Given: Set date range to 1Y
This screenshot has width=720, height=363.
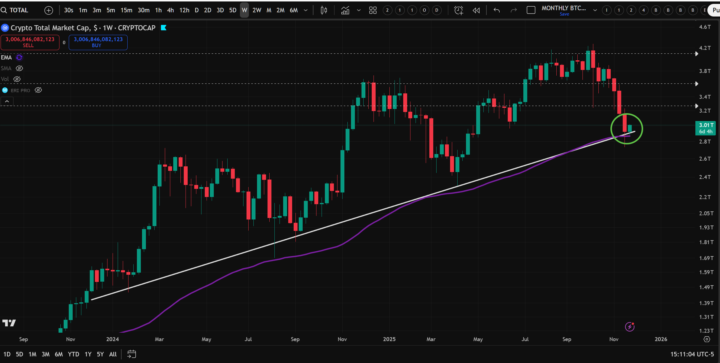Looking at the screenshot, I should (x=88, y=354).
